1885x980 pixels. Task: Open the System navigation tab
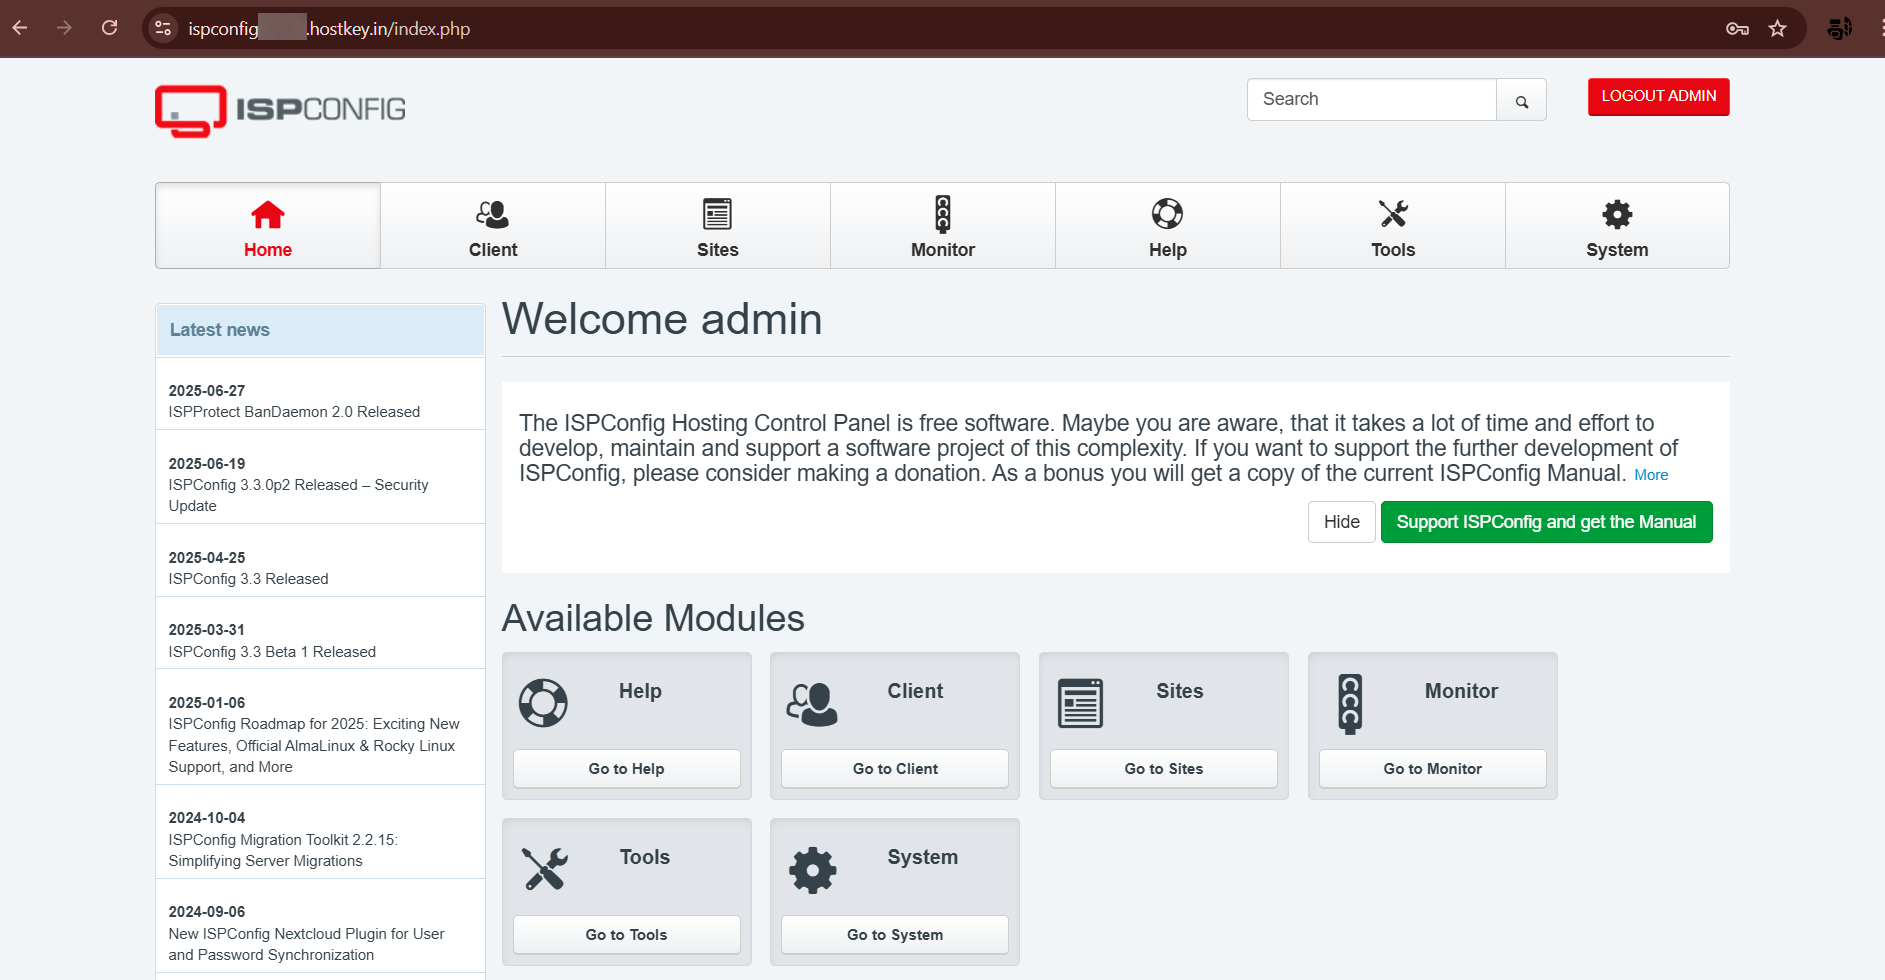click(1616, 226)
